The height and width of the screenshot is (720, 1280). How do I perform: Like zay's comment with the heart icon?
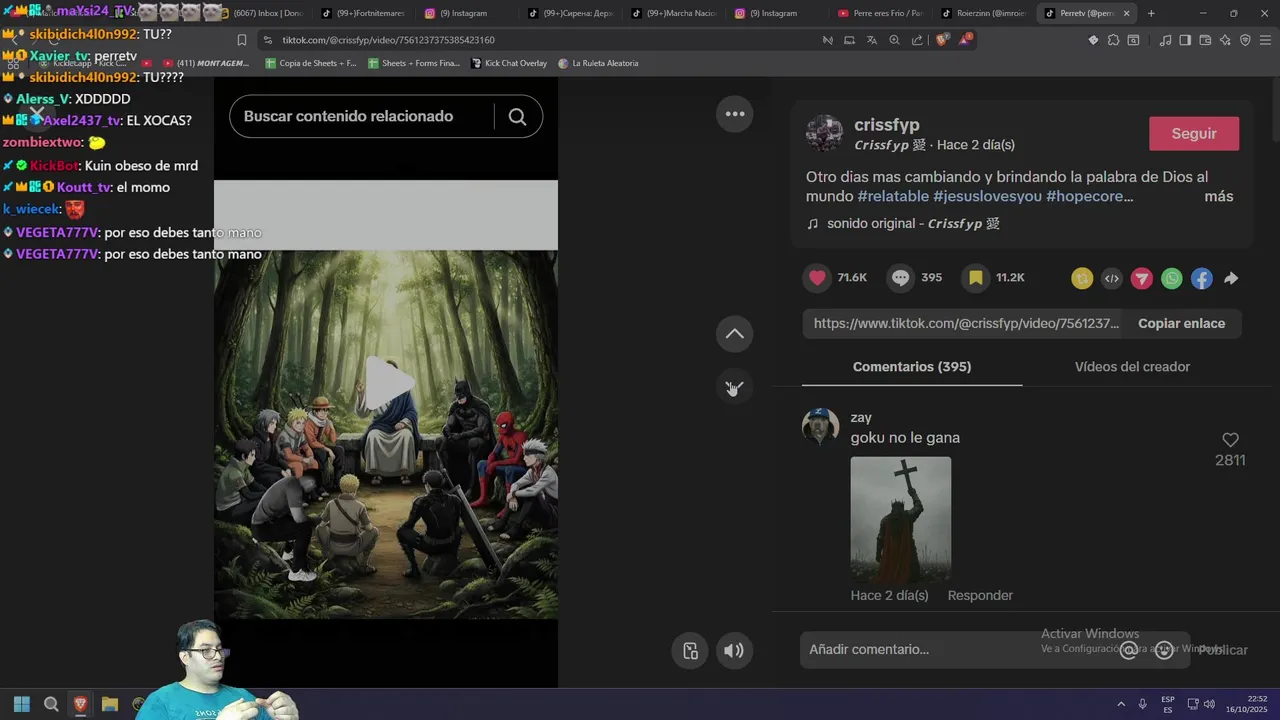click(1231, 440)
